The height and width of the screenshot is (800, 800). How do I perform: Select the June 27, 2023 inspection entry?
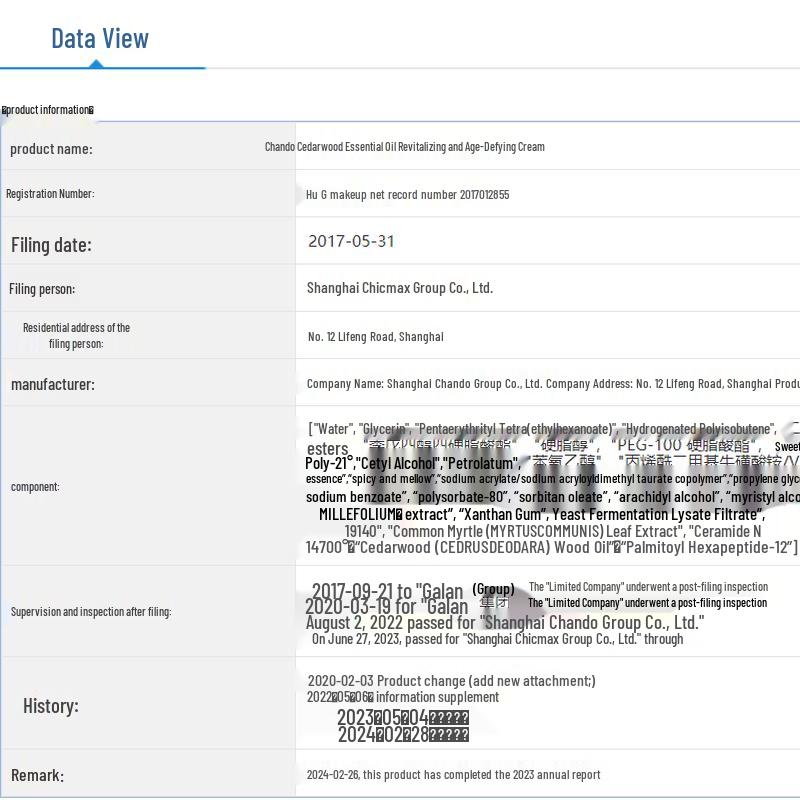click(497, 639)
